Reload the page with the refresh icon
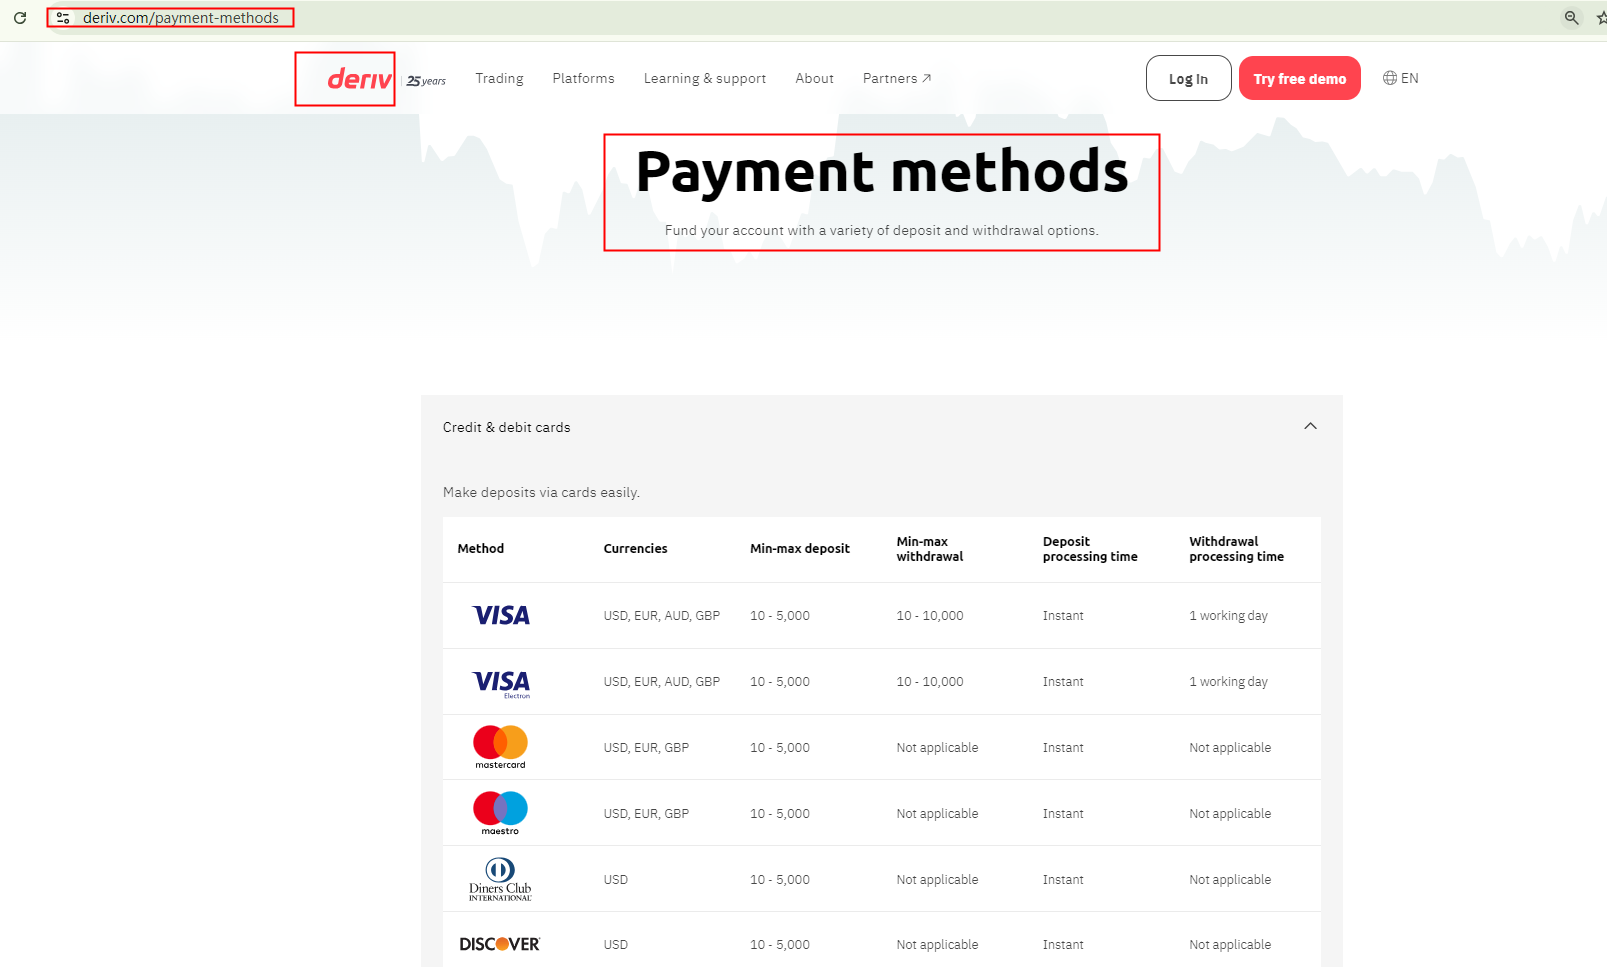The width and height of the screenshot is (1607, 967). (x=20, y=18)
